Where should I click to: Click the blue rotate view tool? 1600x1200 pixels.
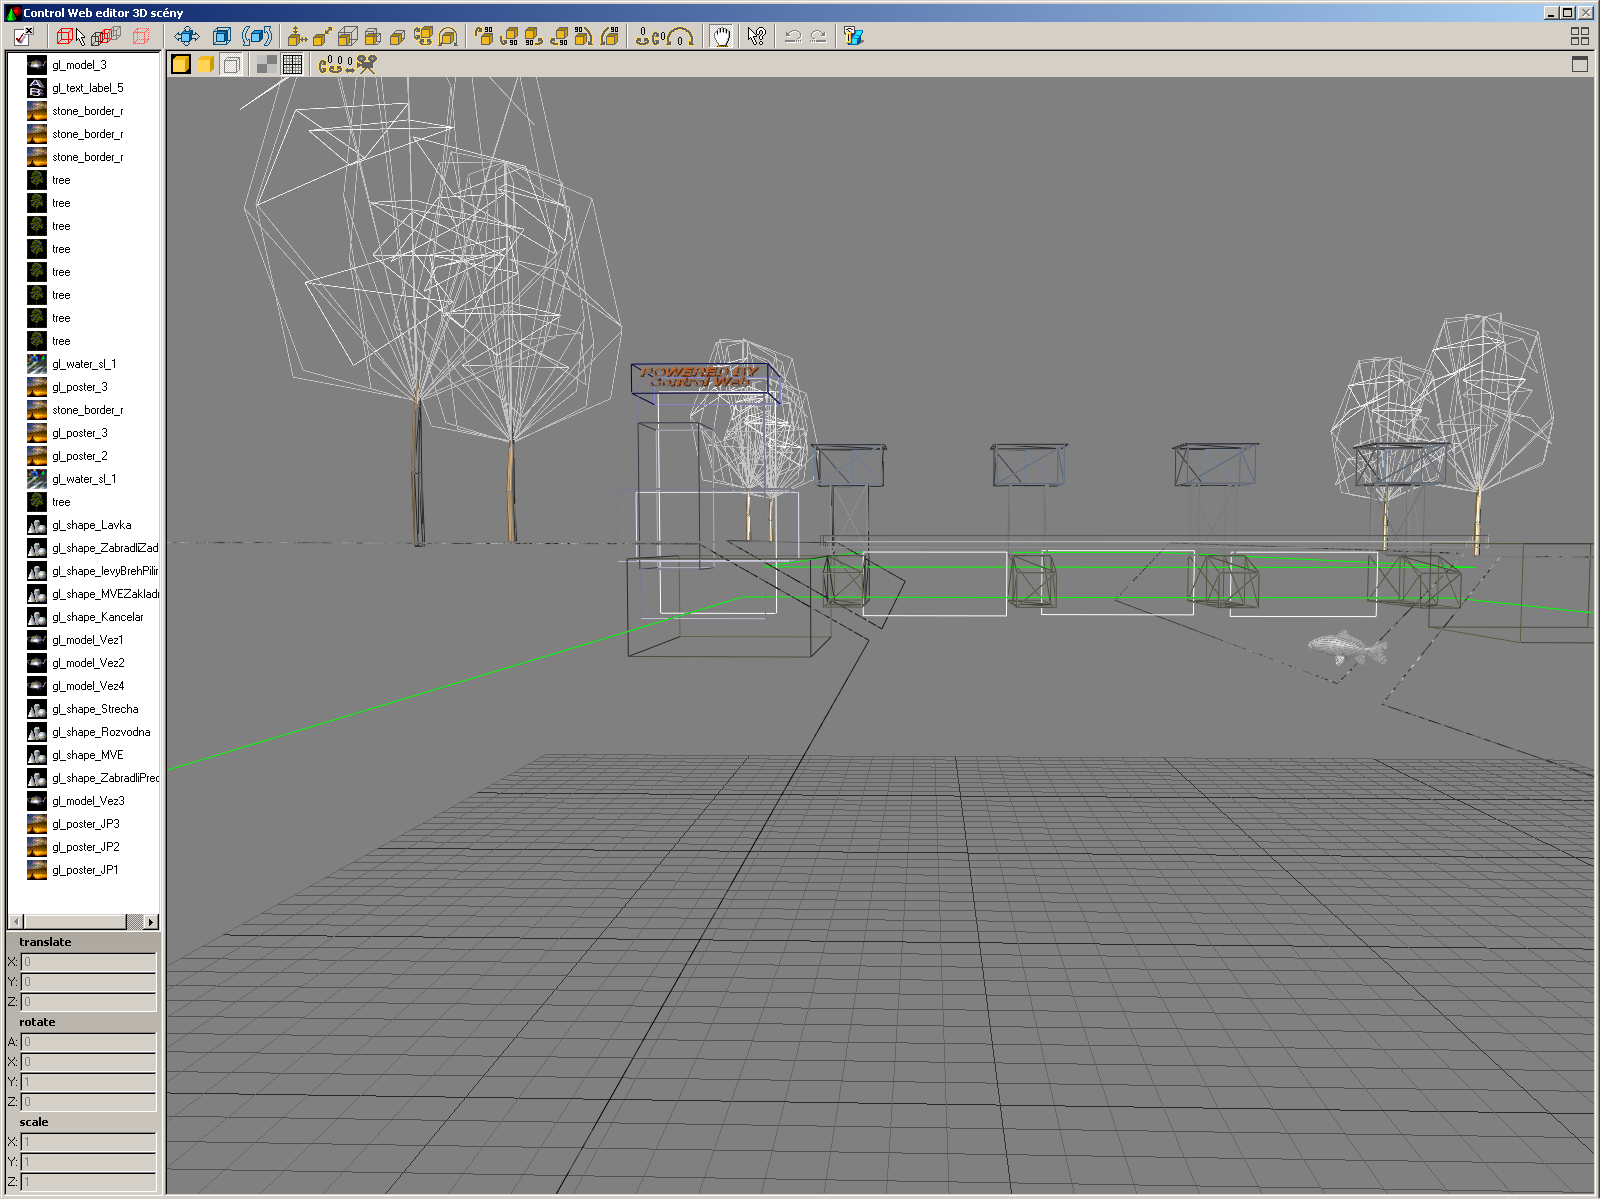click(x=257, y=37)
